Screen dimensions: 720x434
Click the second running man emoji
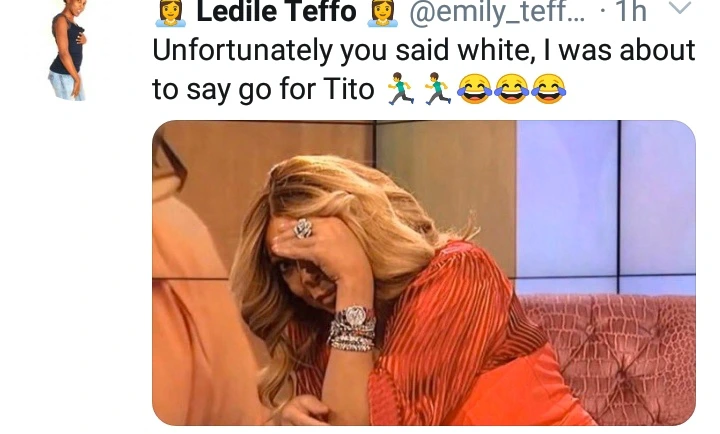coord(437,88)
